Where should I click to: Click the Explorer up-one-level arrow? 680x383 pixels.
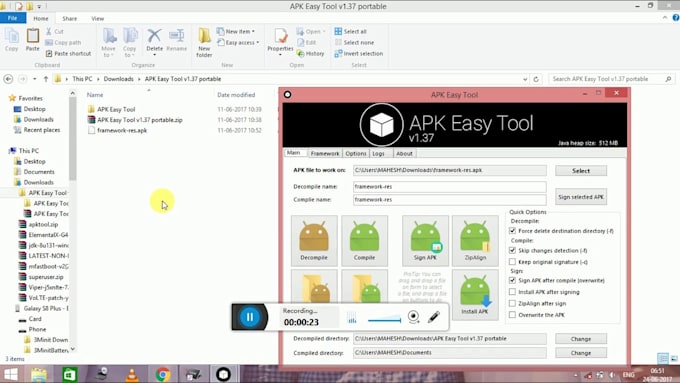click(x=46, y=79)
